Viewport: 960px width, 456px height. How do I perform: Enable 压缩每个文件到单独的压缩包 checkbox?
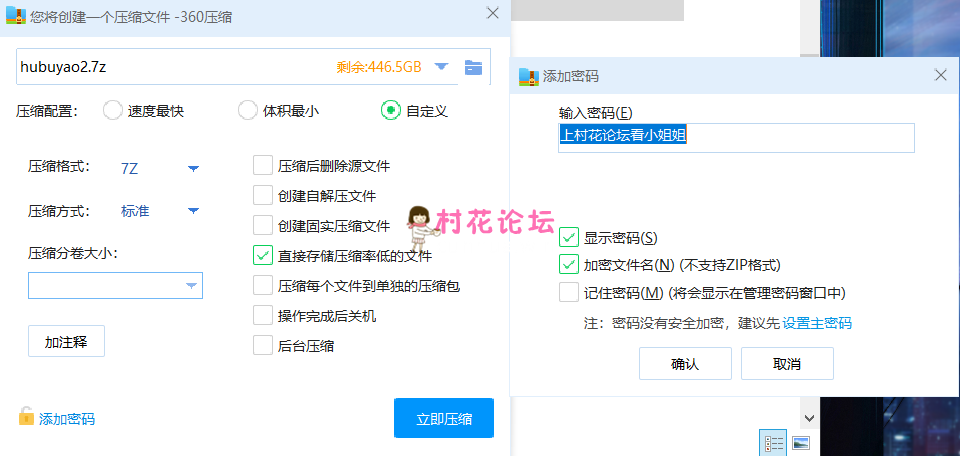click(x=263, y=285)
